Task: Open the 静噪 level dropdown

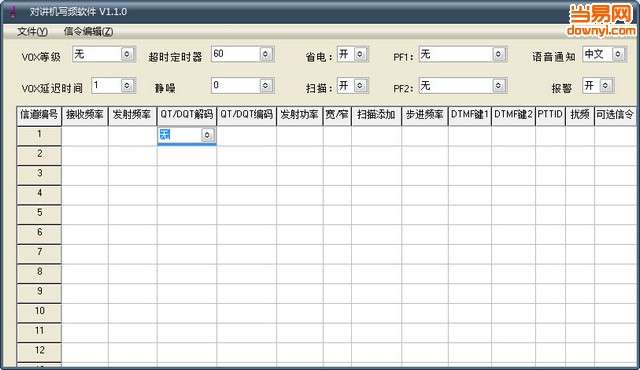Action: [266, 85]
